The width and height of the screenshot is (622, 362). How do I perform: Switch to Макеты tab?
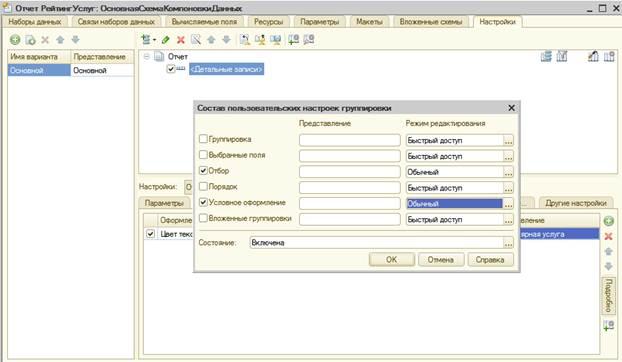coord(369,22)
